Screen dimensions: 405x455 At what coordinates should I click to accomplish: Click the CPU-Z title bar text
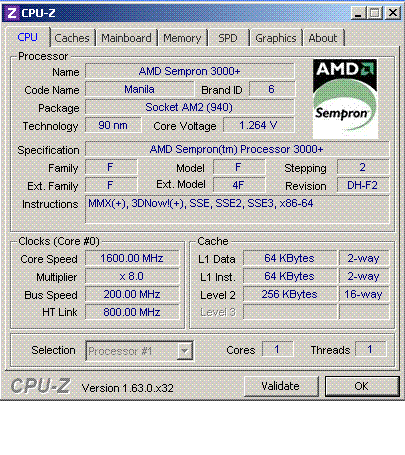(38, 13)
